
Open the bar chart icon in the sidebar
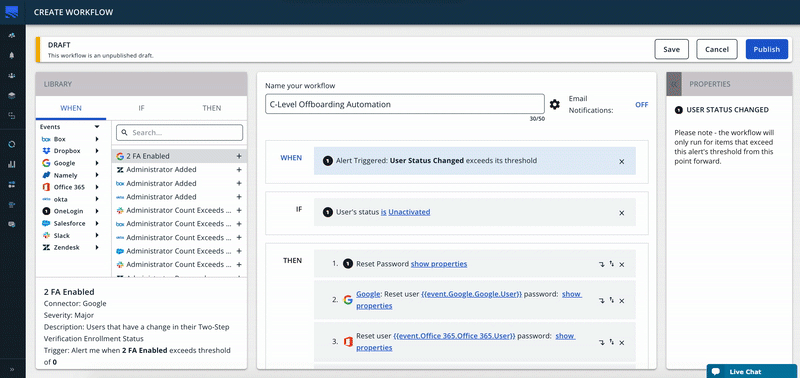[12, 164]
